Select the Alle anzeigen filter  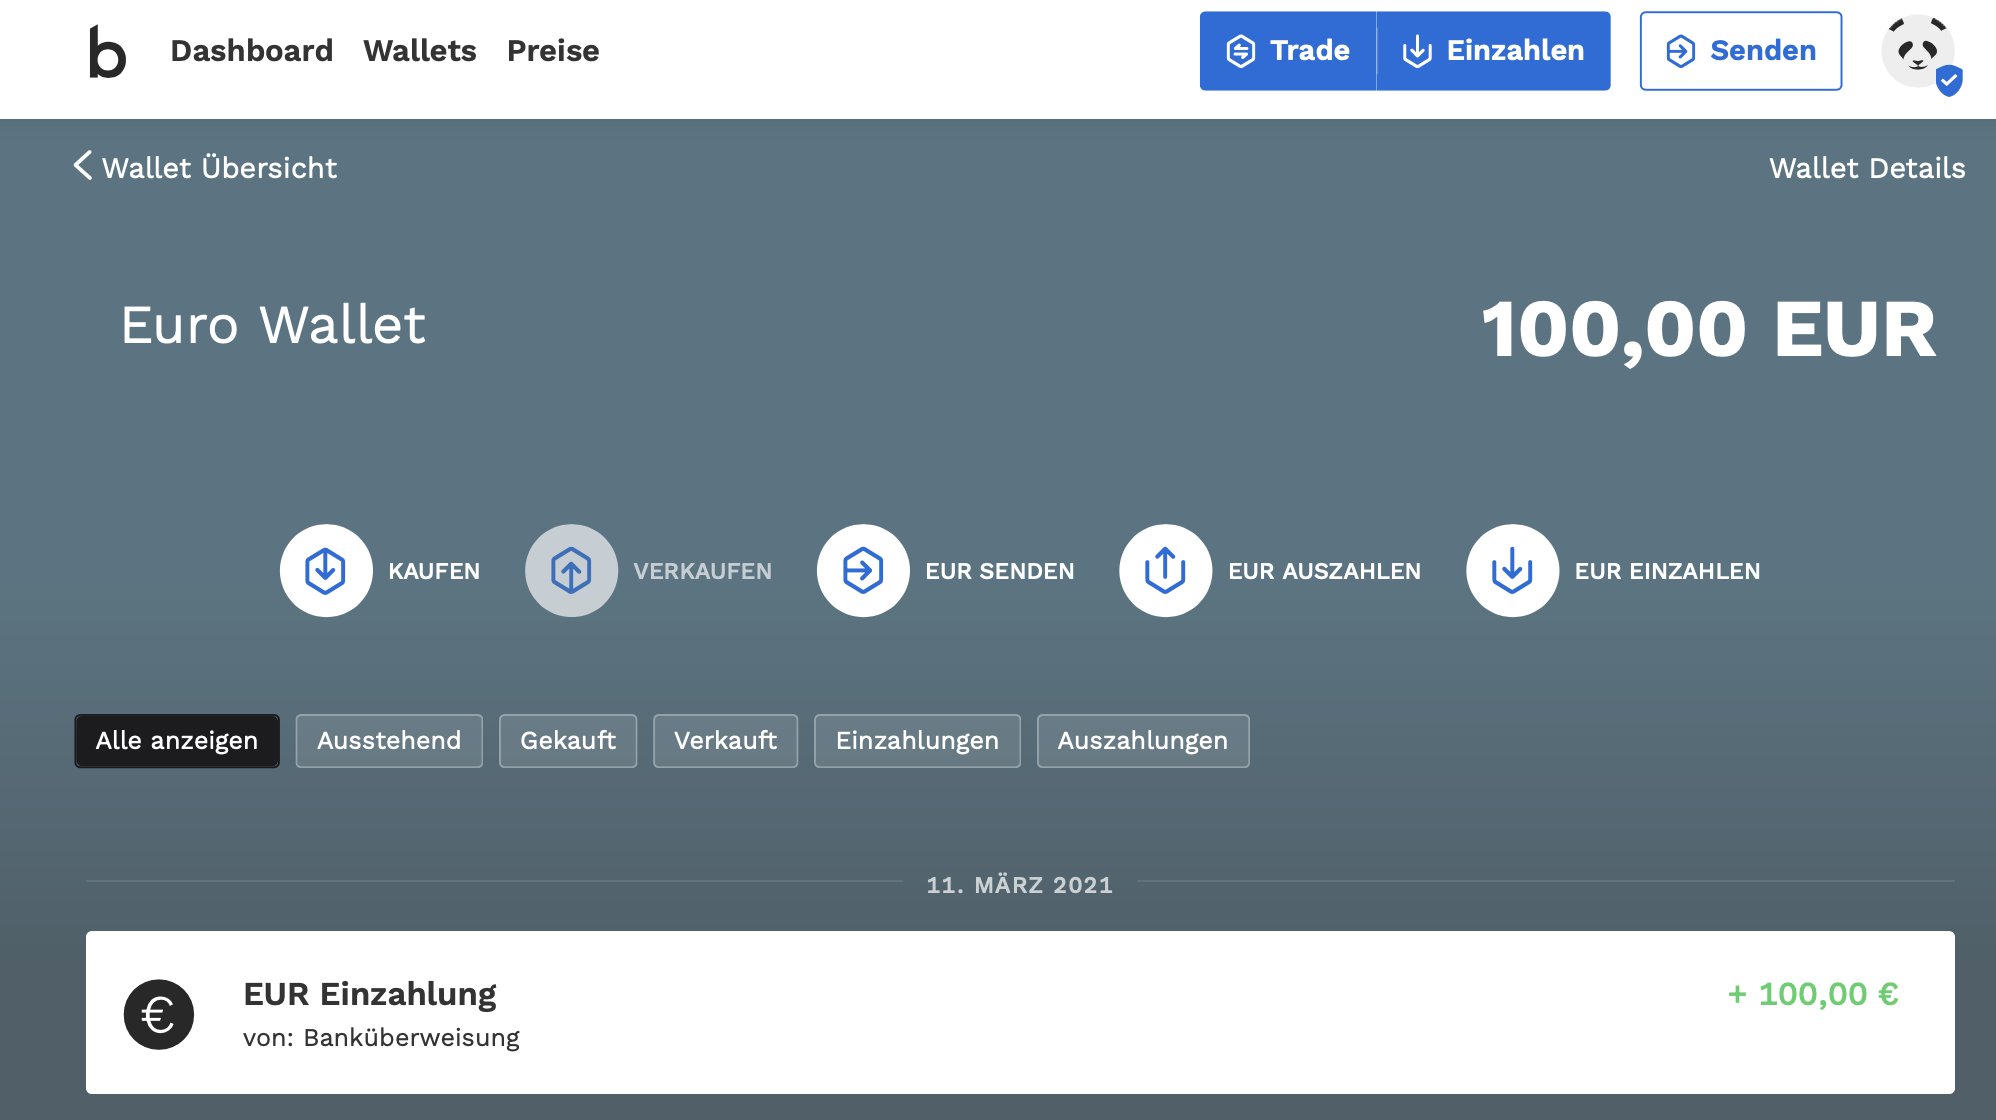point(177,741)
